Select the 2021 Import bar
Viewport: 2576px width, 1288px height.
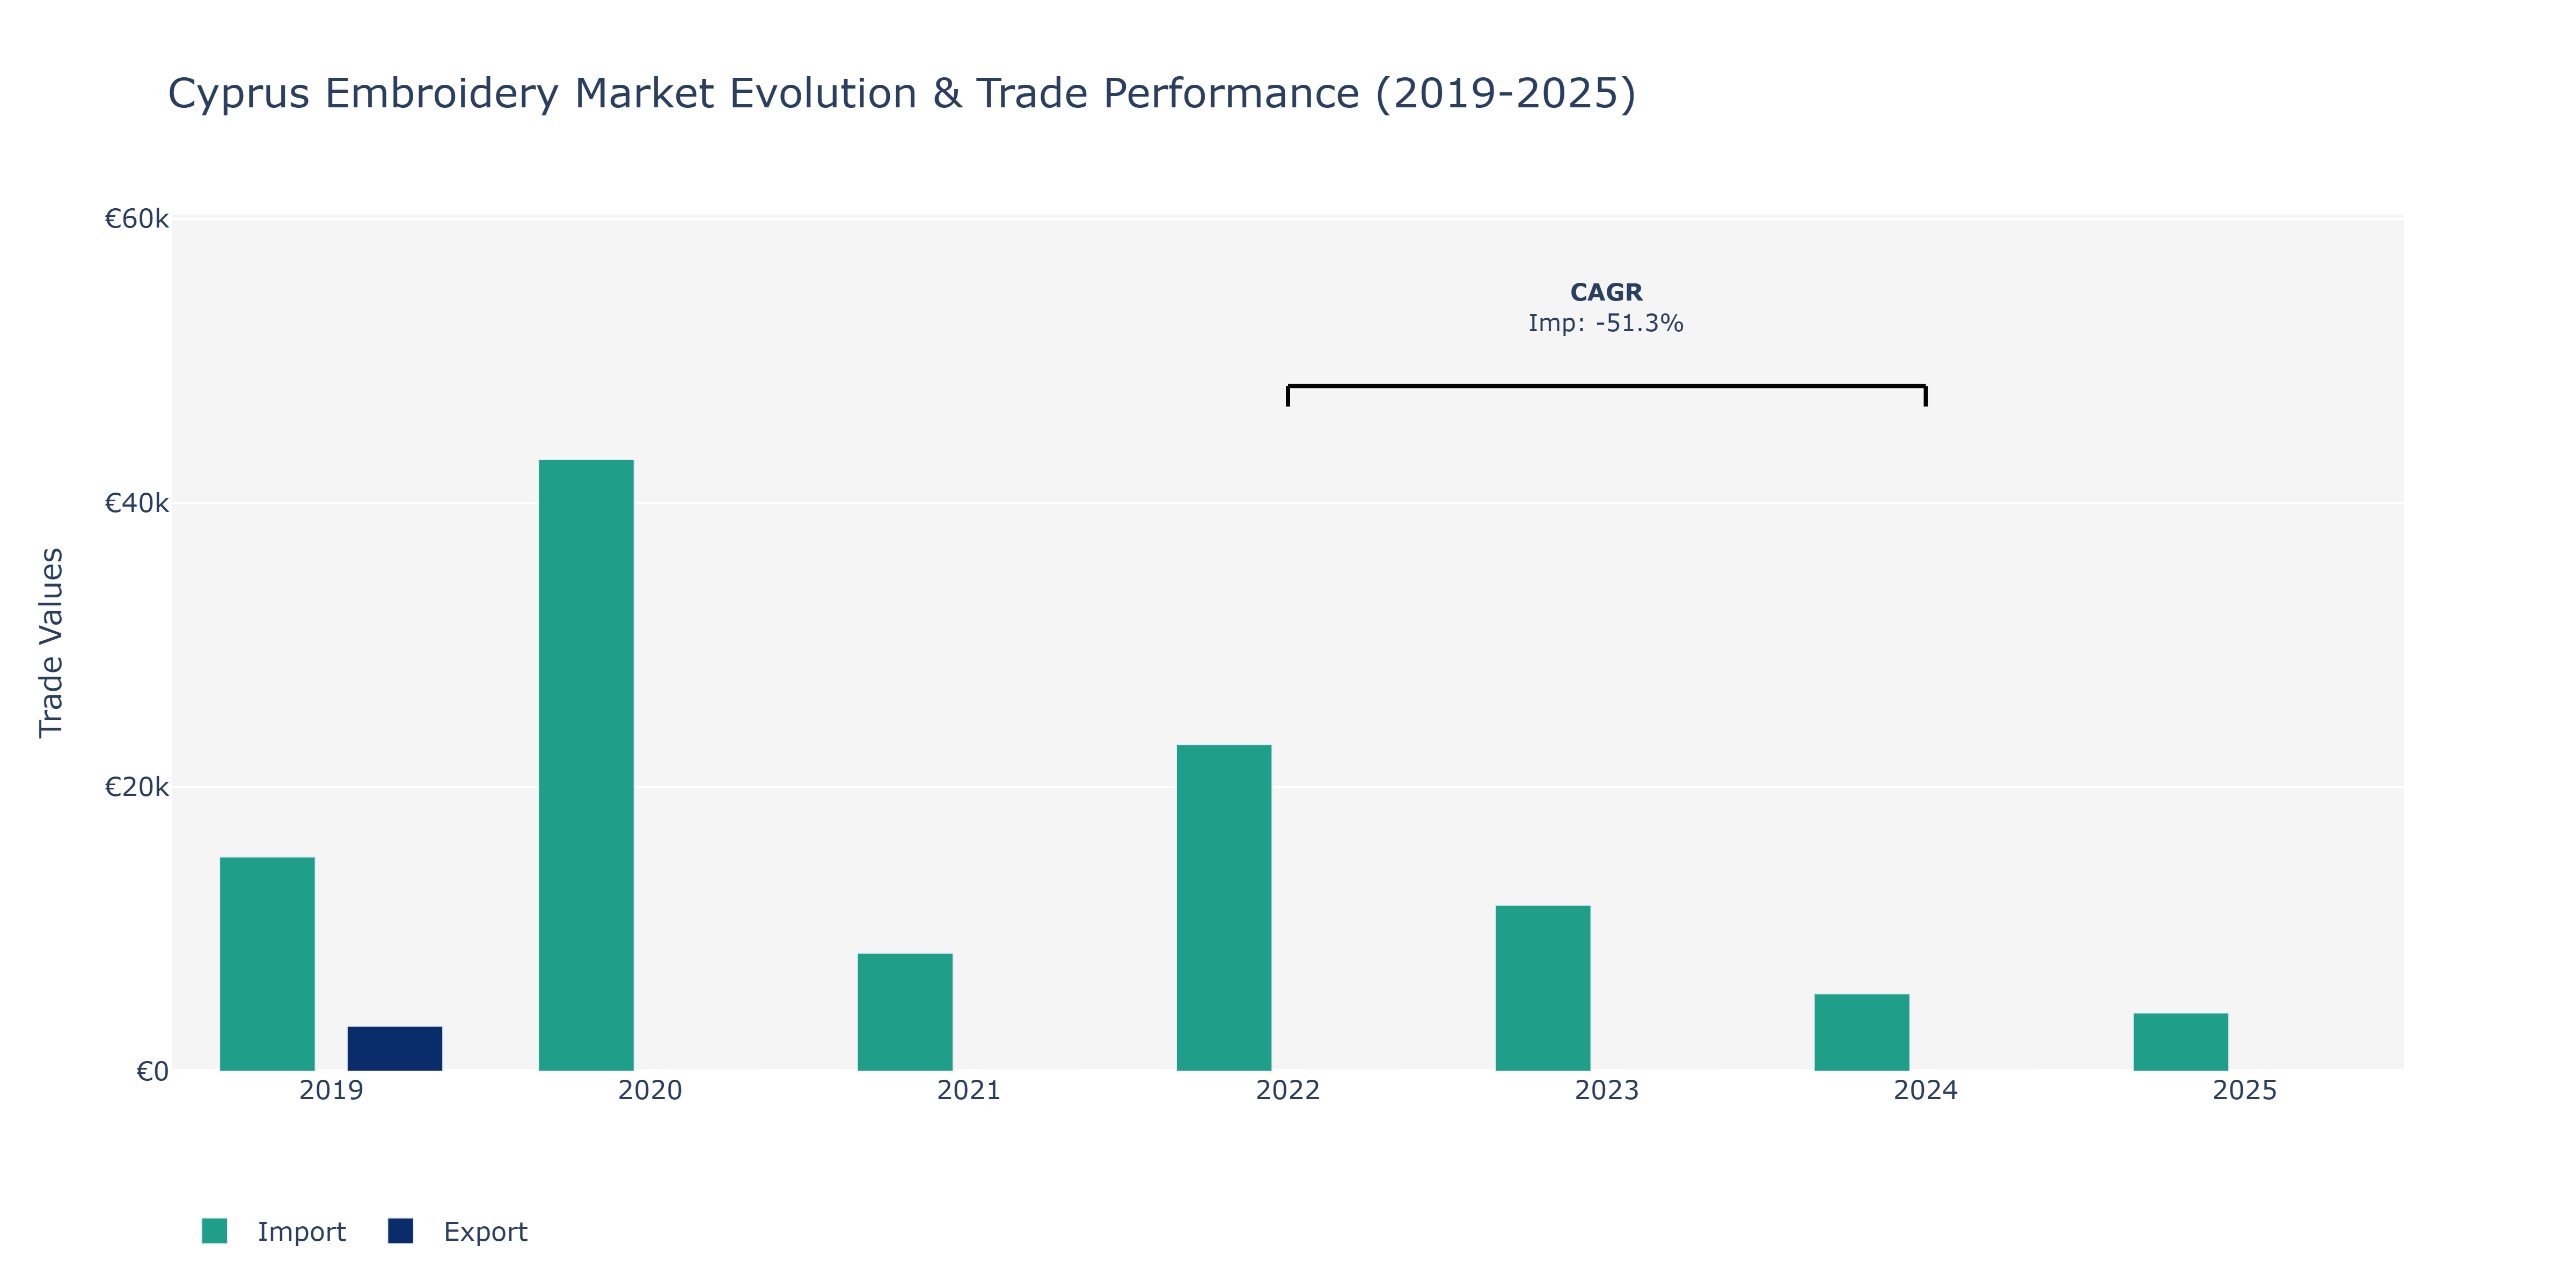905,1012
